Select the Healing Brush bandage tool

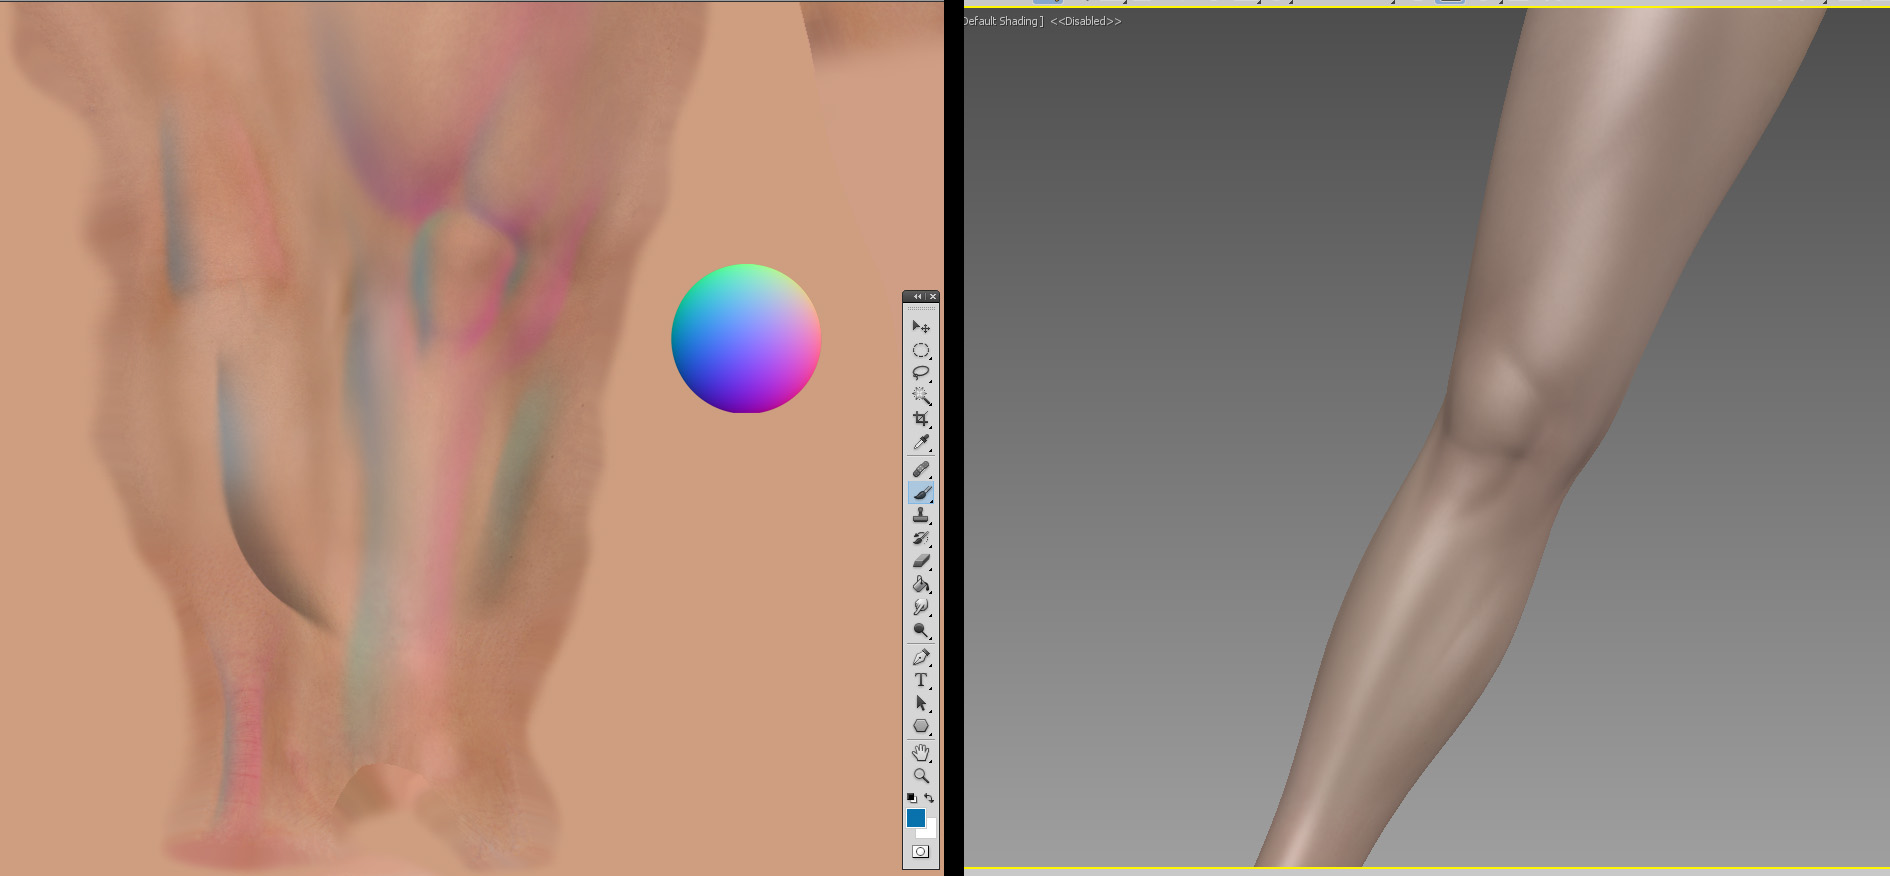tap(921, 469)
